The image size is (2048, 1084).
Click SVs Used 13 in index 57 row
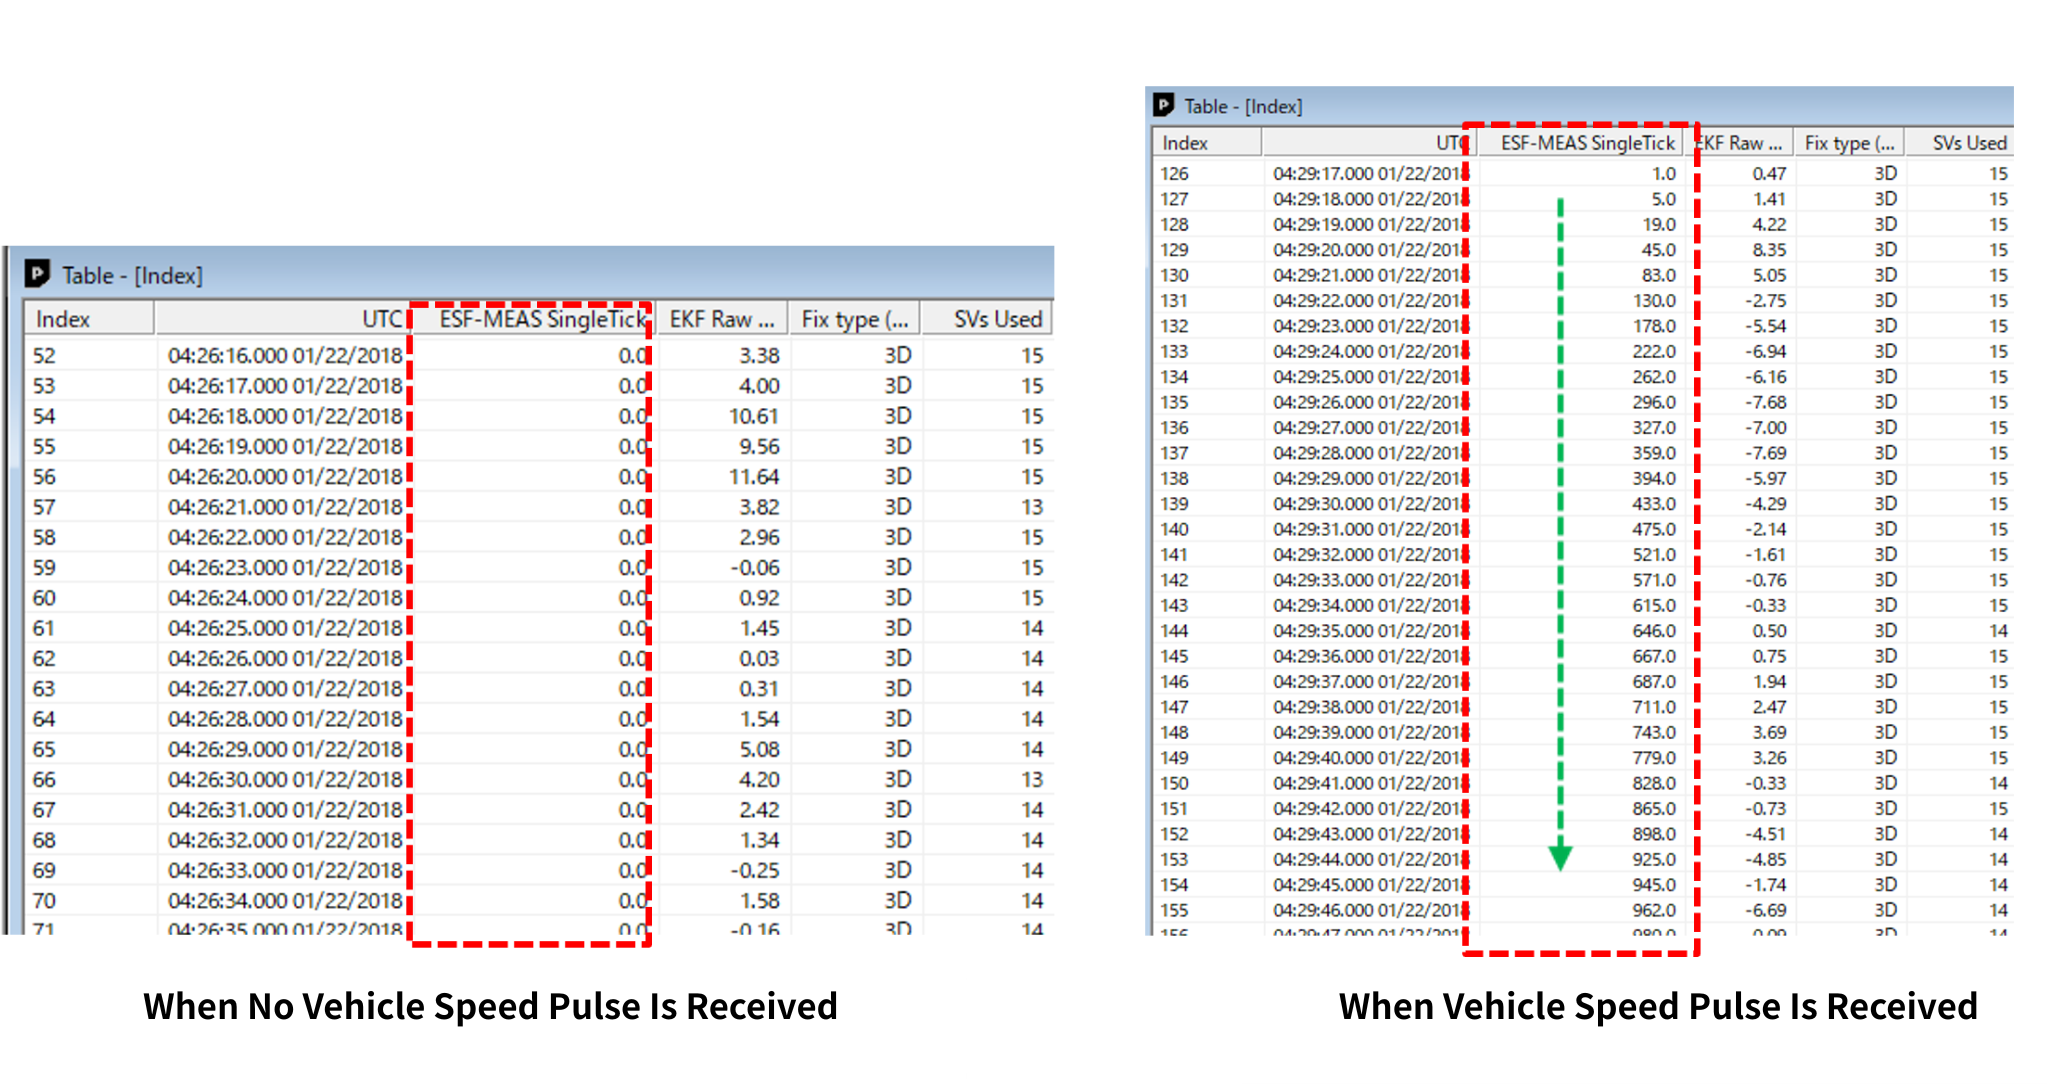coord(1032,507)
